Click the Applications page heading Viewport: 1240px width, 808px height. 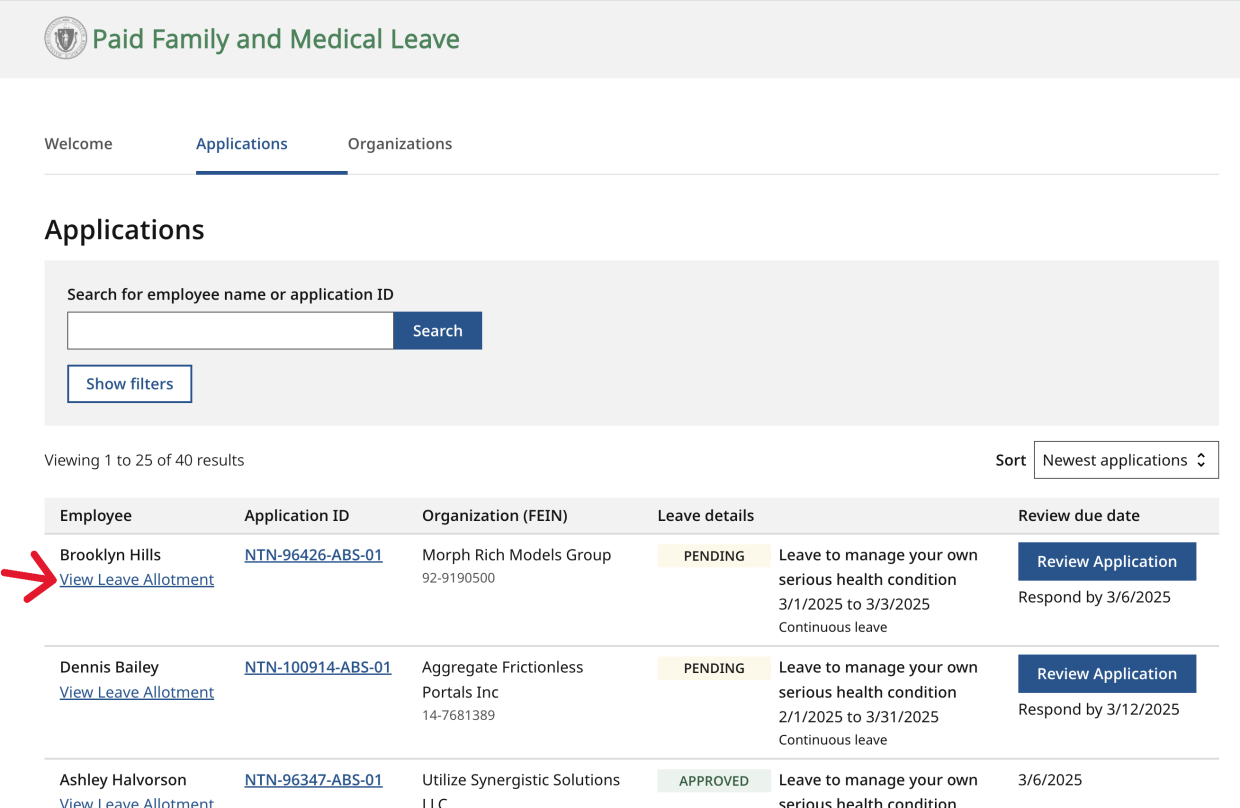[125, 230]
